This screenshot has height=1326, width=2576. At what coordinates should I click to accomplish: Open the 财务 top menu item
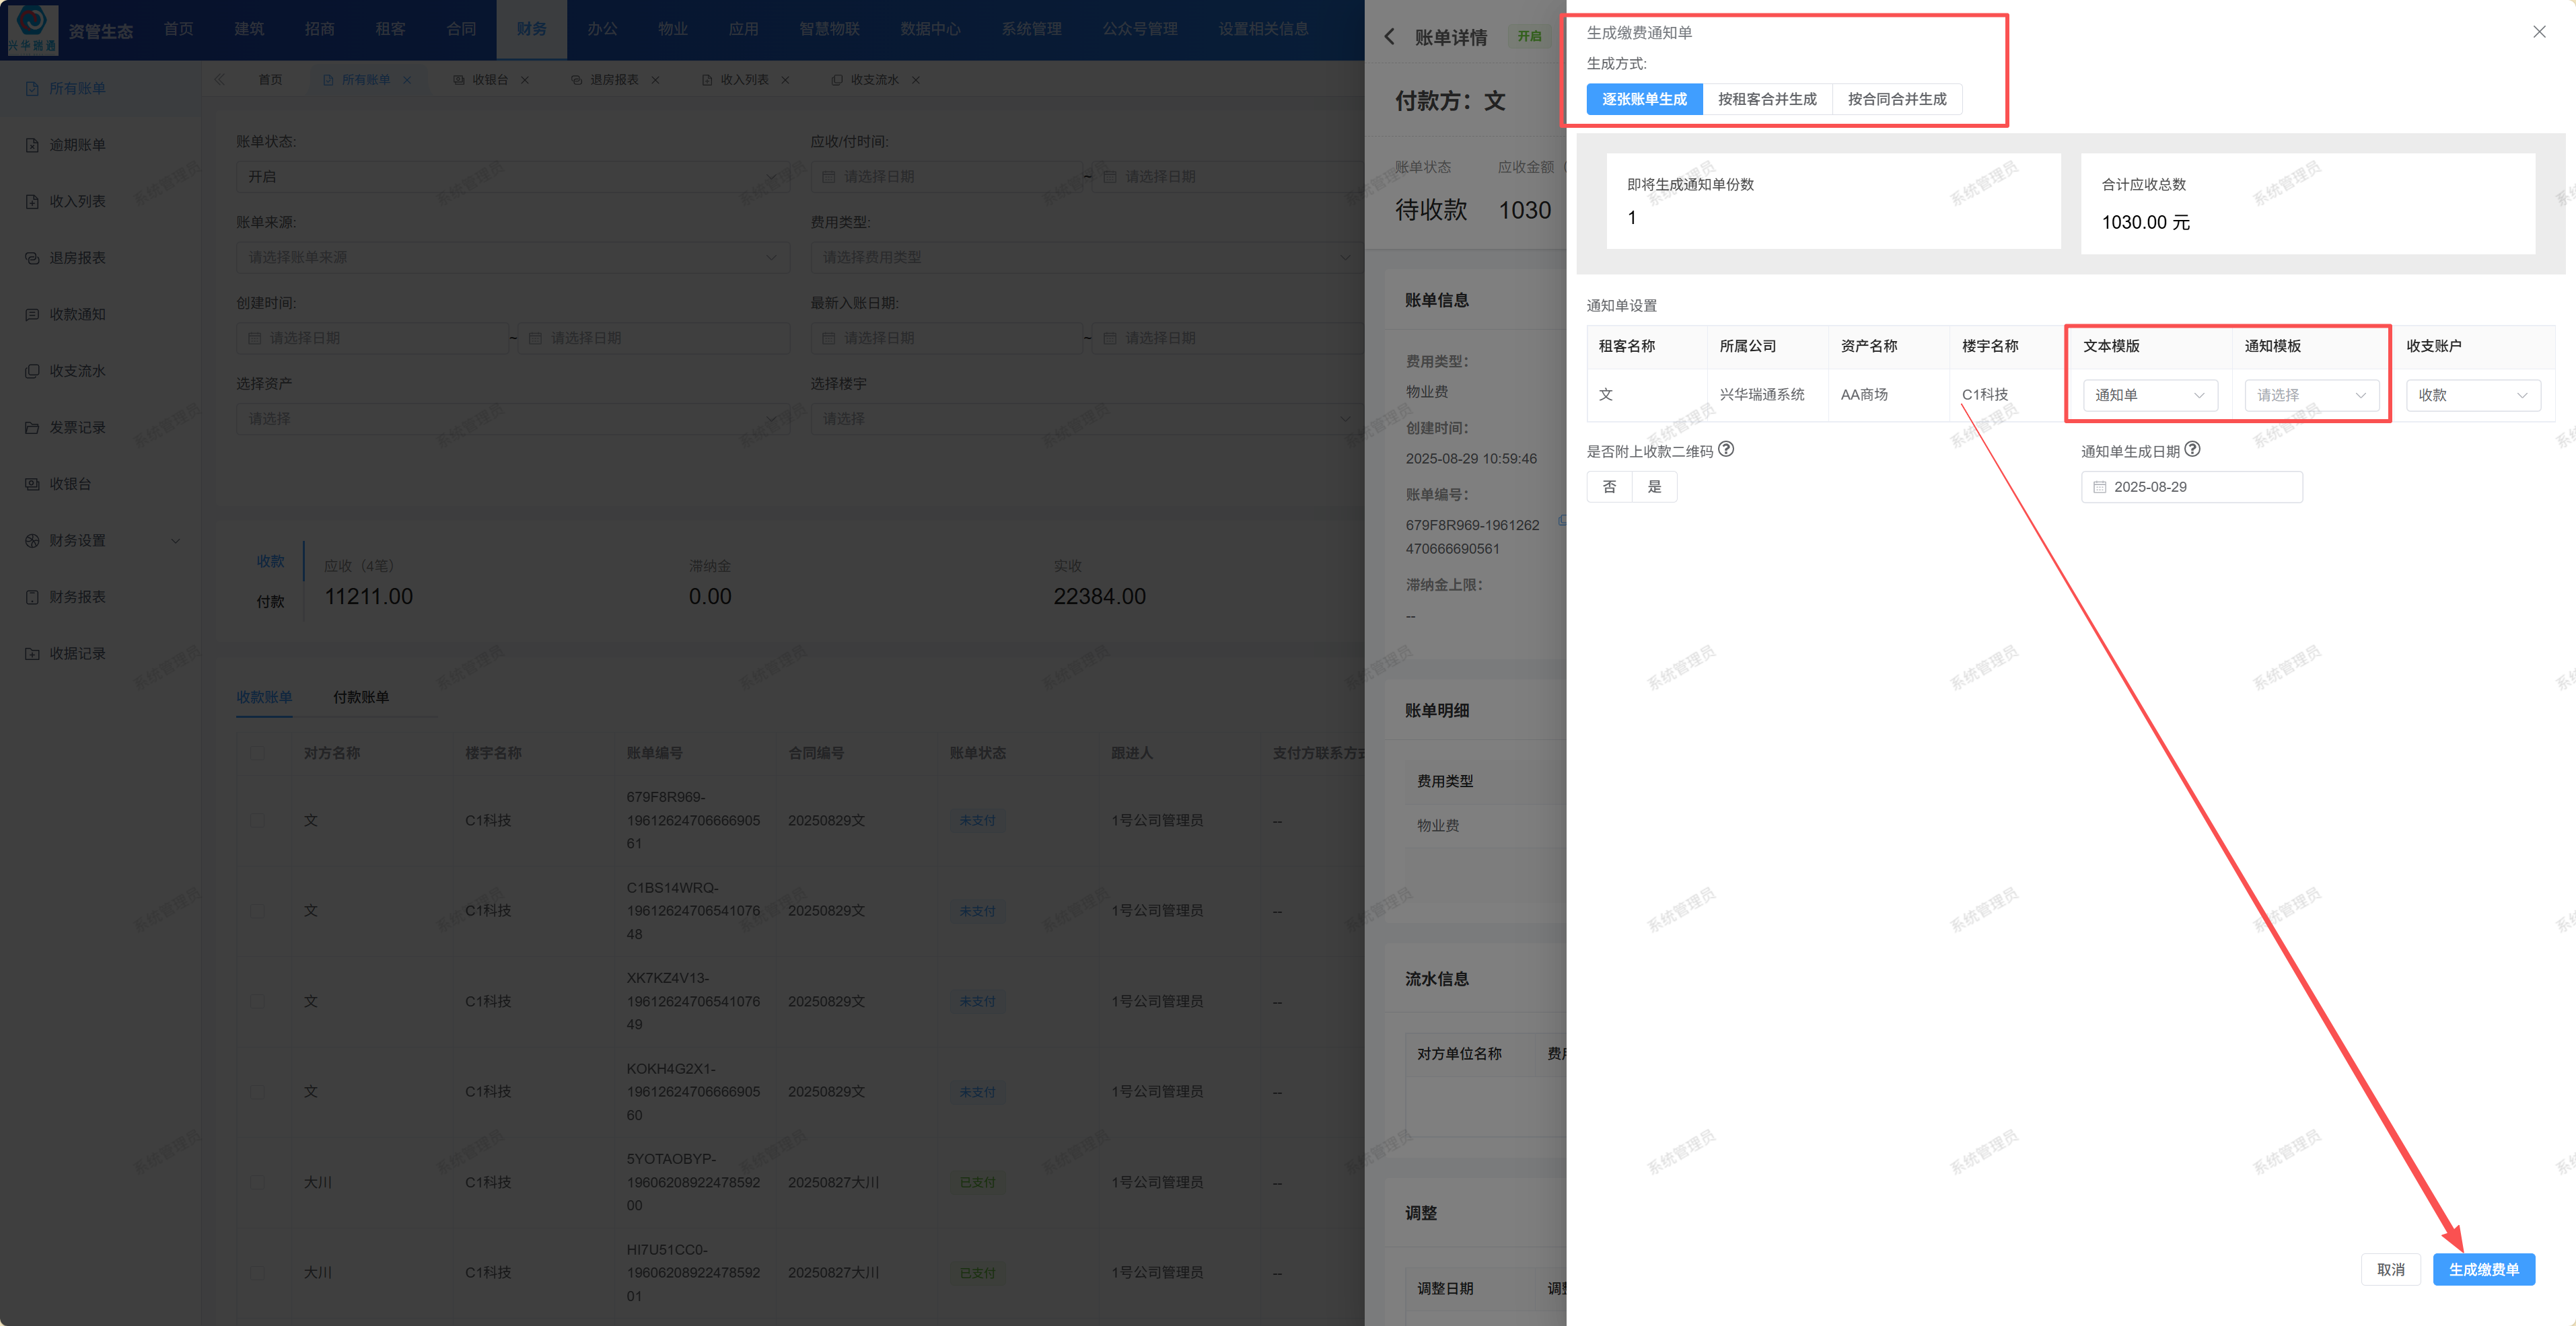pos(531,29)
